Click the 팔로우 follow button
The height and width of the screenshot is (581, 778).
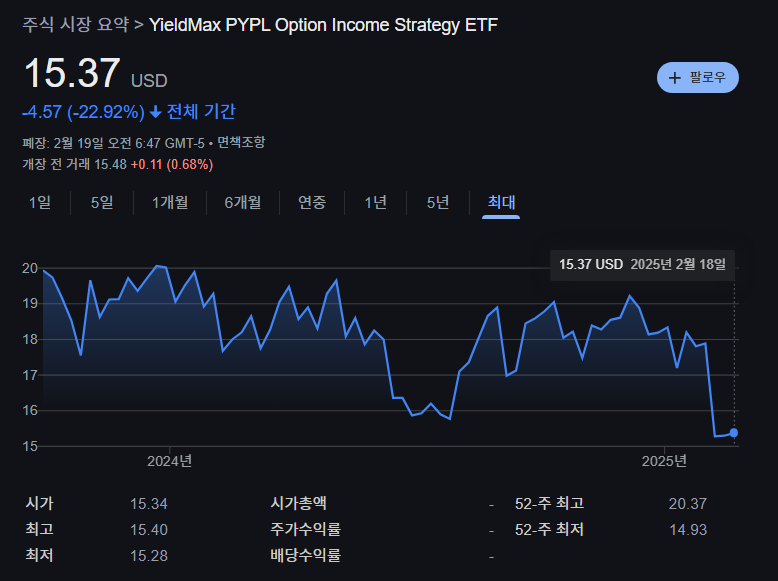[x=697, y=77]
